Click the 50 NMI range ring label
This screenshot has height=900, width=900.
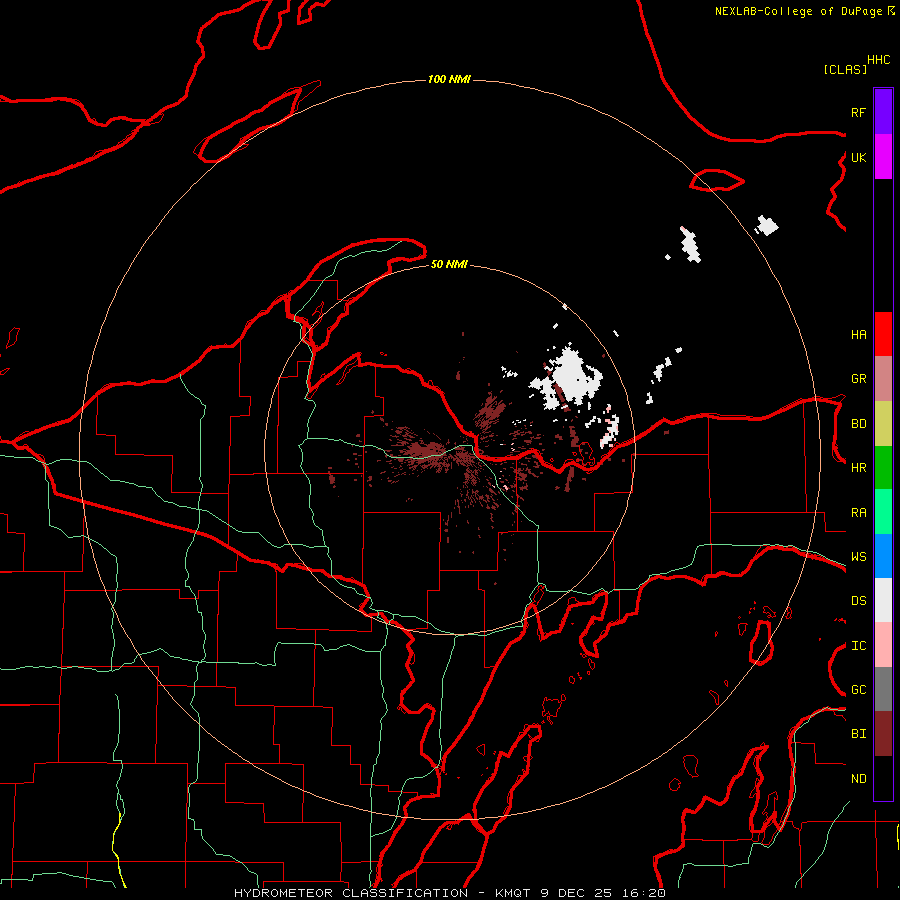pyautogui.click(x=449, y=264)
